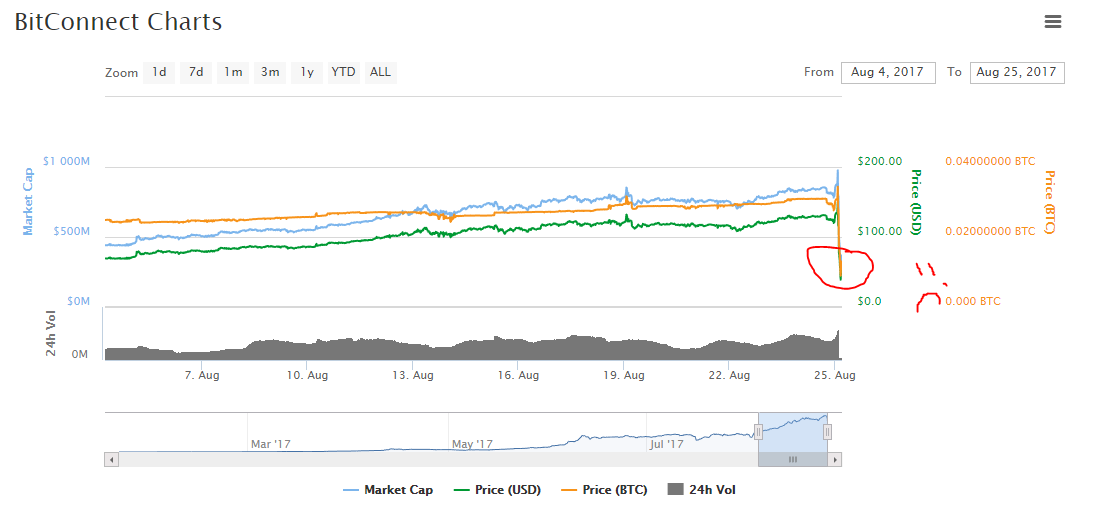The height and width of the screenshot is (505, 1109).
Task: Click the '0.04000000 BTC' axis label
Action: 990,161
